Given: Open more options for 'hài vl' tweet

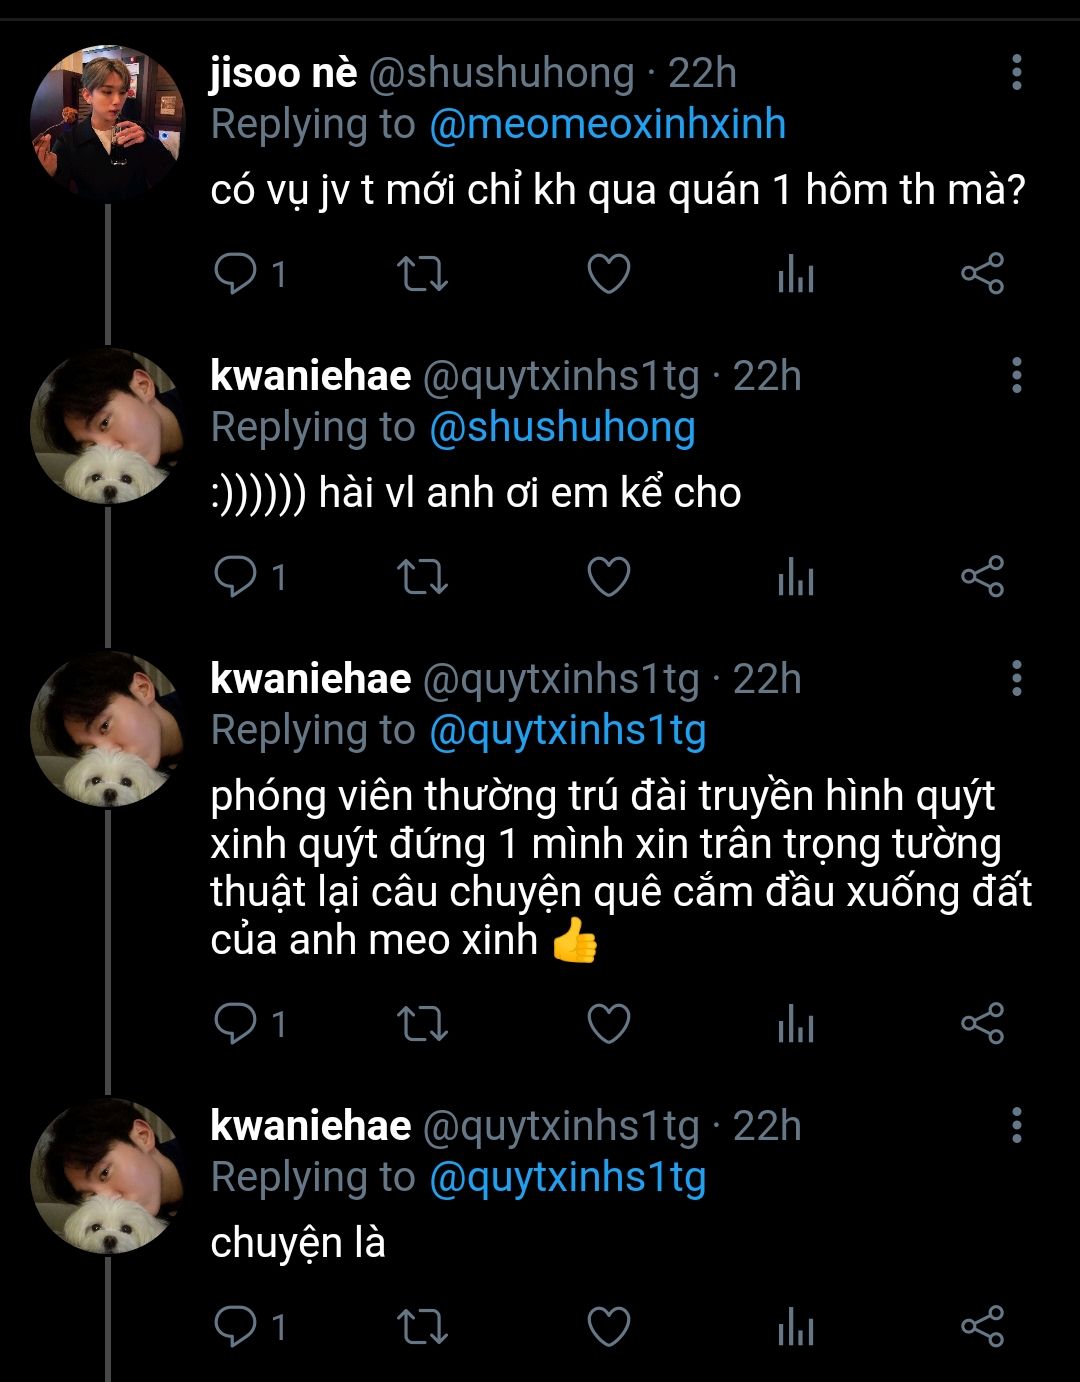Looking at the screenshot, I should pos(1016,376).
